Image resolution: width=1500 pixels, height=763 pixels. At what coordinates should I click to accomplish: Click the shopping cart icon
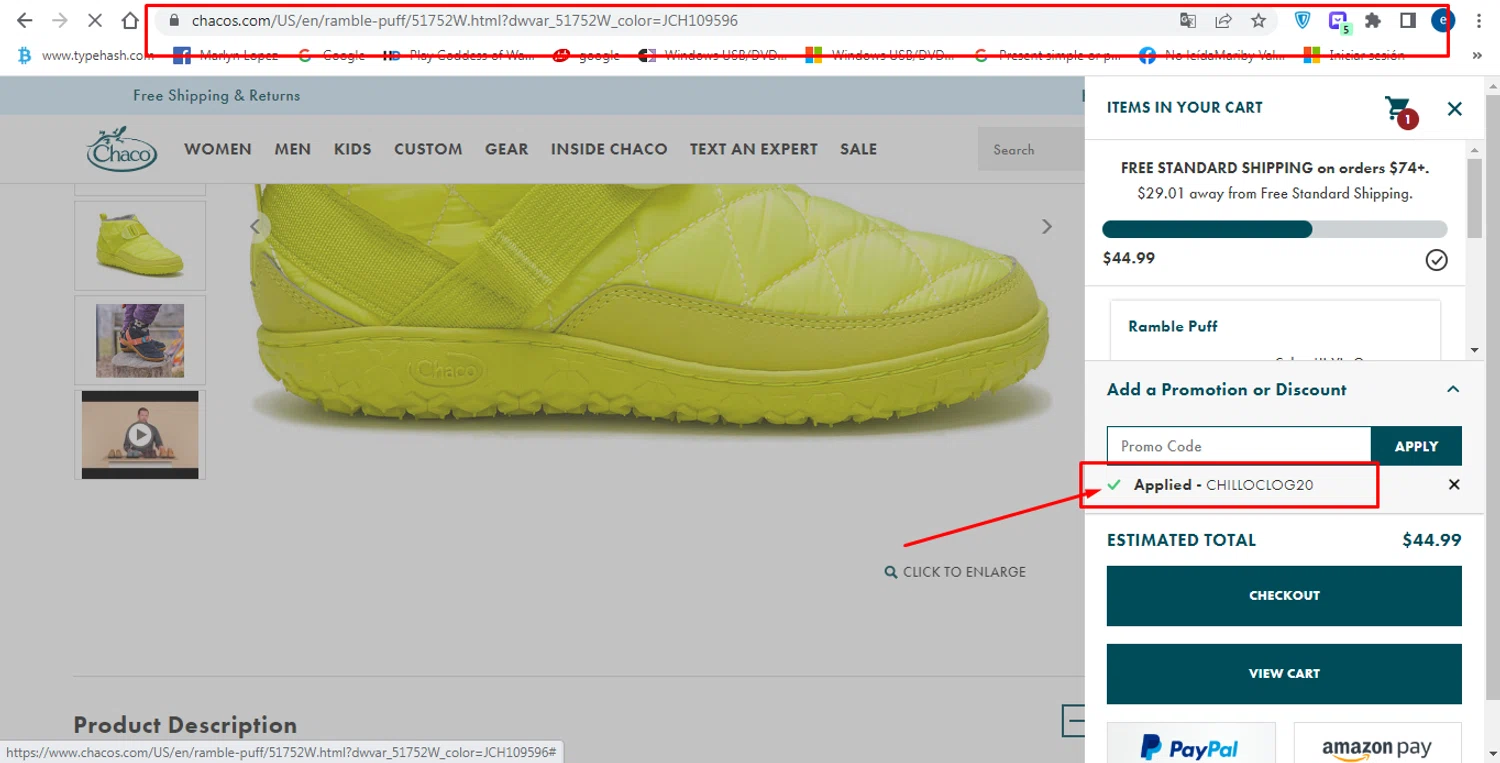click(x=1401, y=110)
